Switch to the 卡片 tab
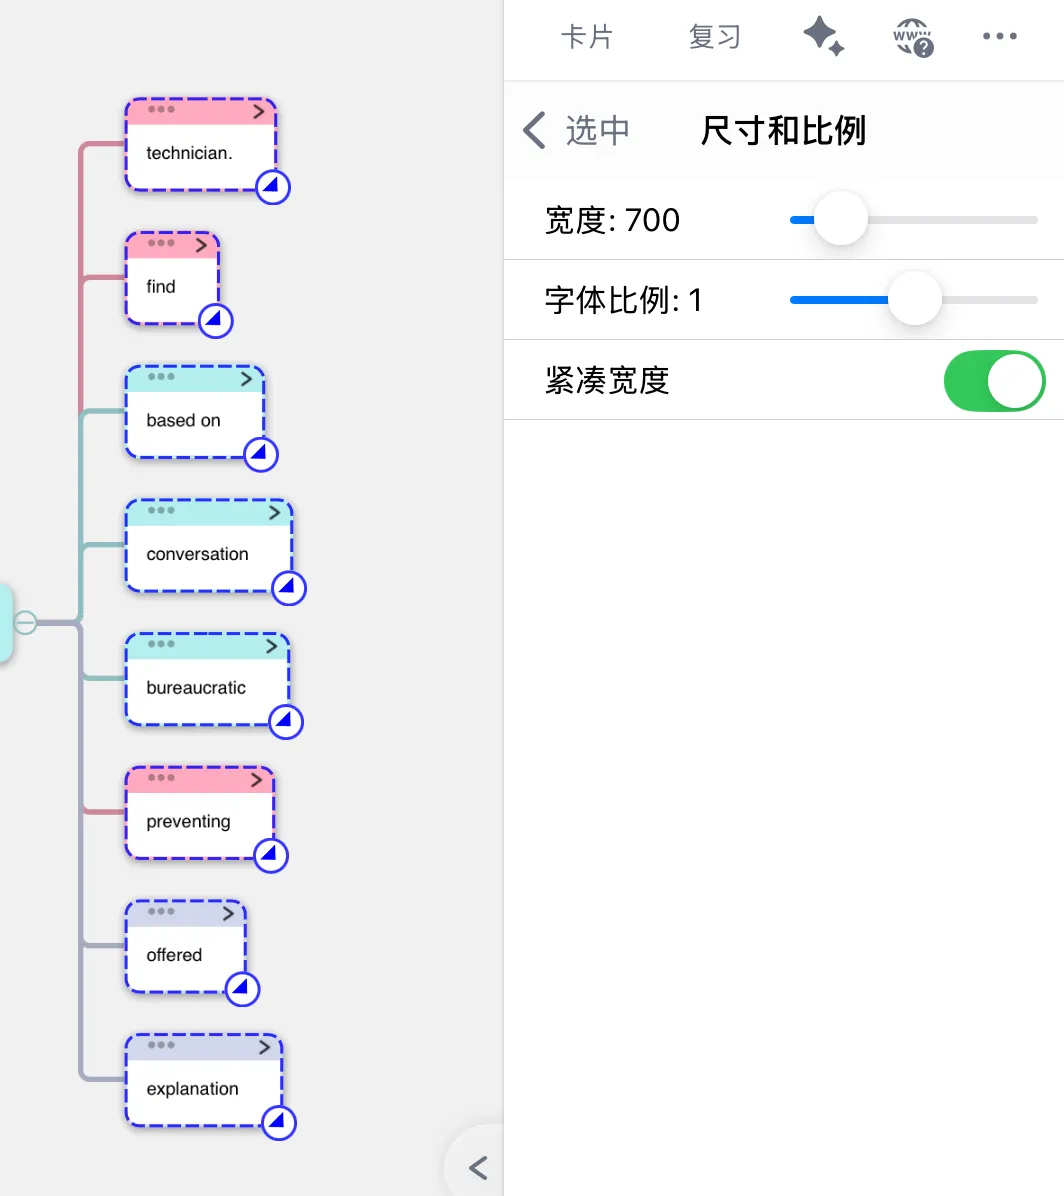Screen dimensions: 1064x1196 coord(587,37)
